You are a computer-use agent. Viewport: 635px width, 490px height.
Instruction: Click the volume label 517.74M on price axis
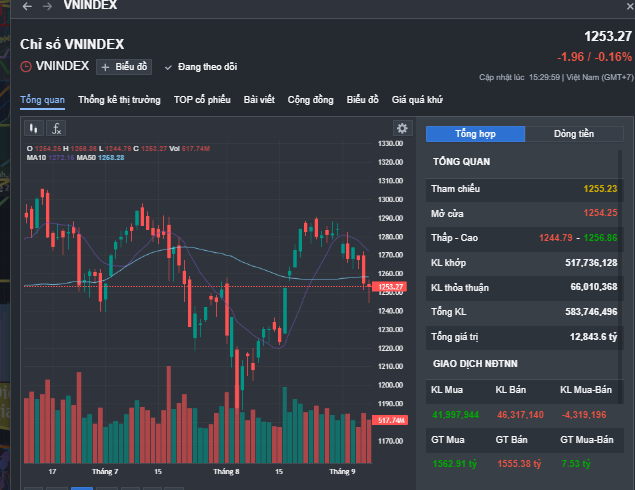pos(390,421)
